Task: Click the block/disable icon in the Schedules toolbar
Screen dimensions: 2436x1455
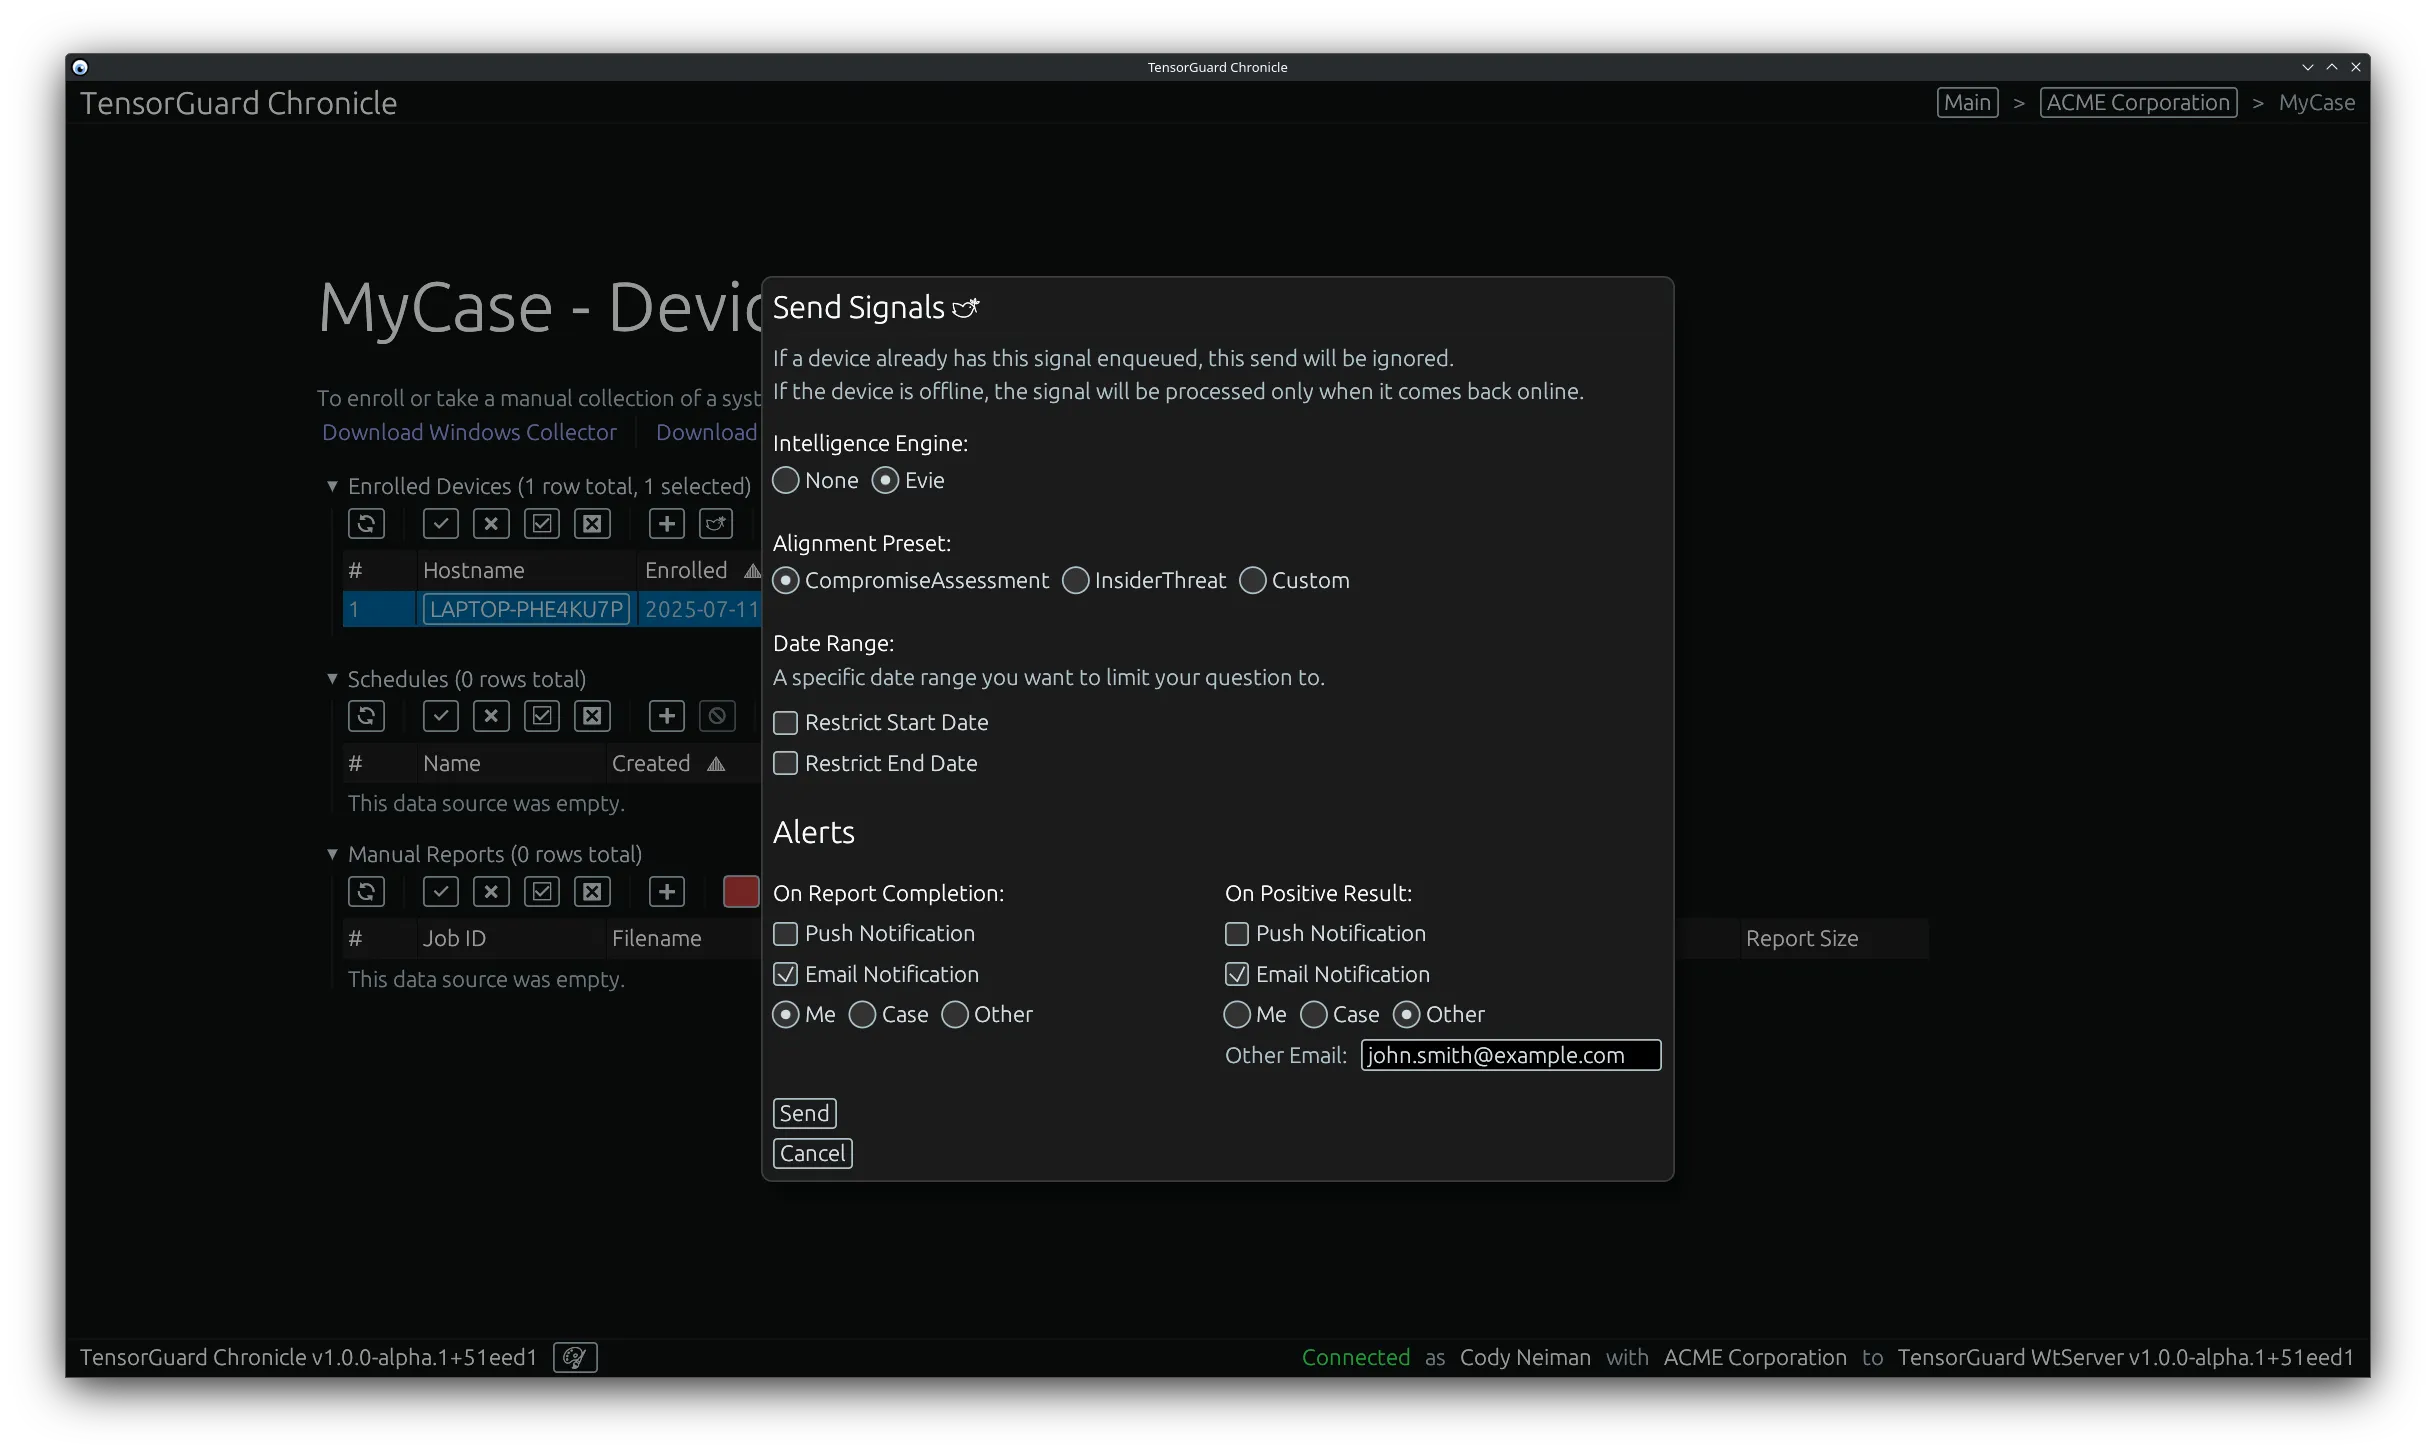Action: click(716, 715)
